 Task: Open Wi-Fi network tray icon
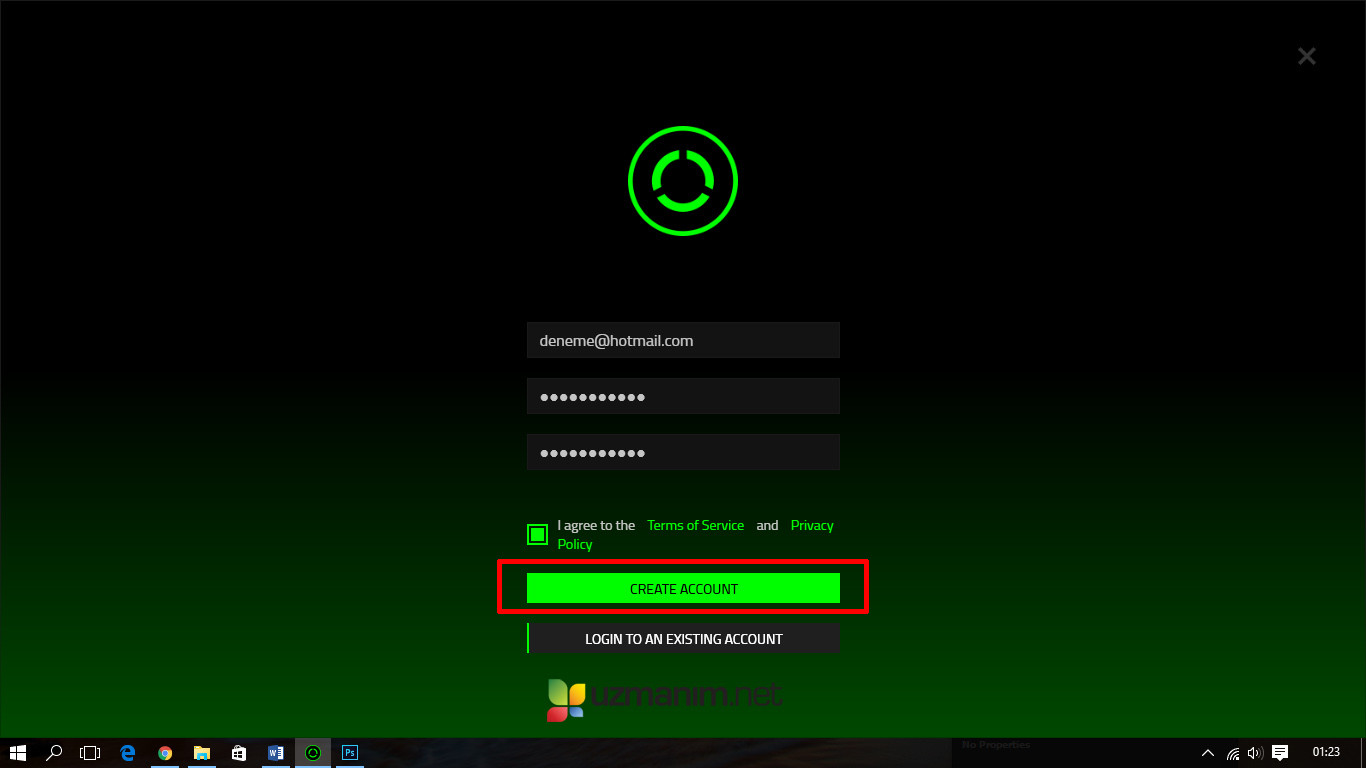pos(1233,753)
